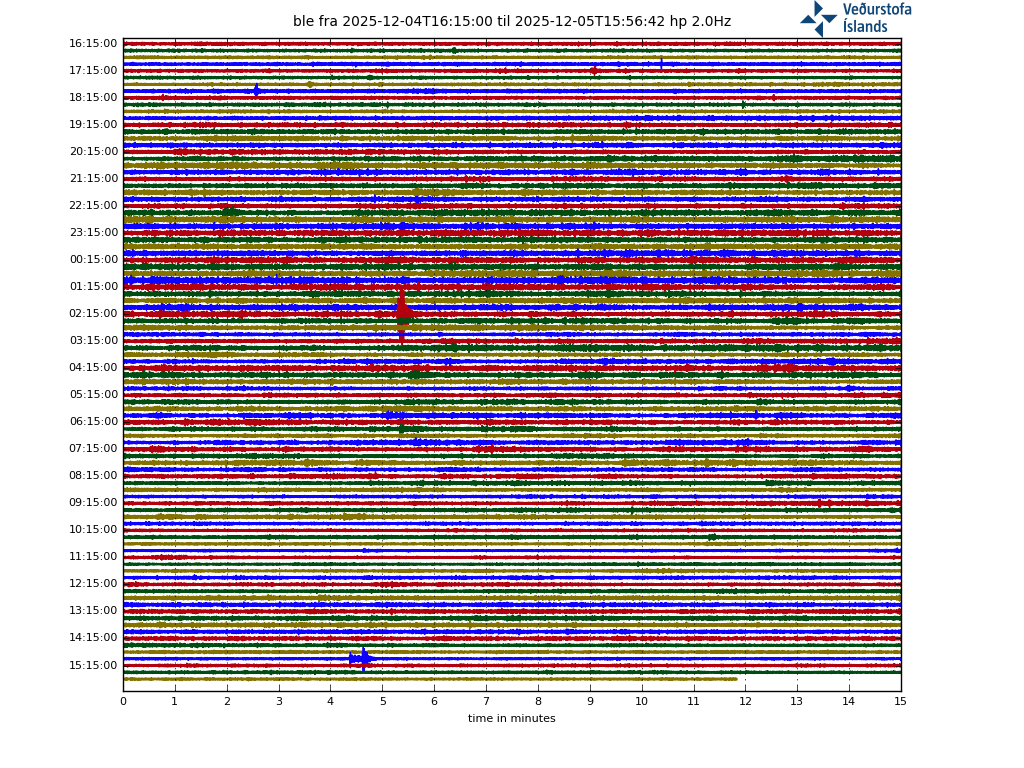
Task: Click the x-axis tick labeled 0
Action: click(x=123, y=701)
